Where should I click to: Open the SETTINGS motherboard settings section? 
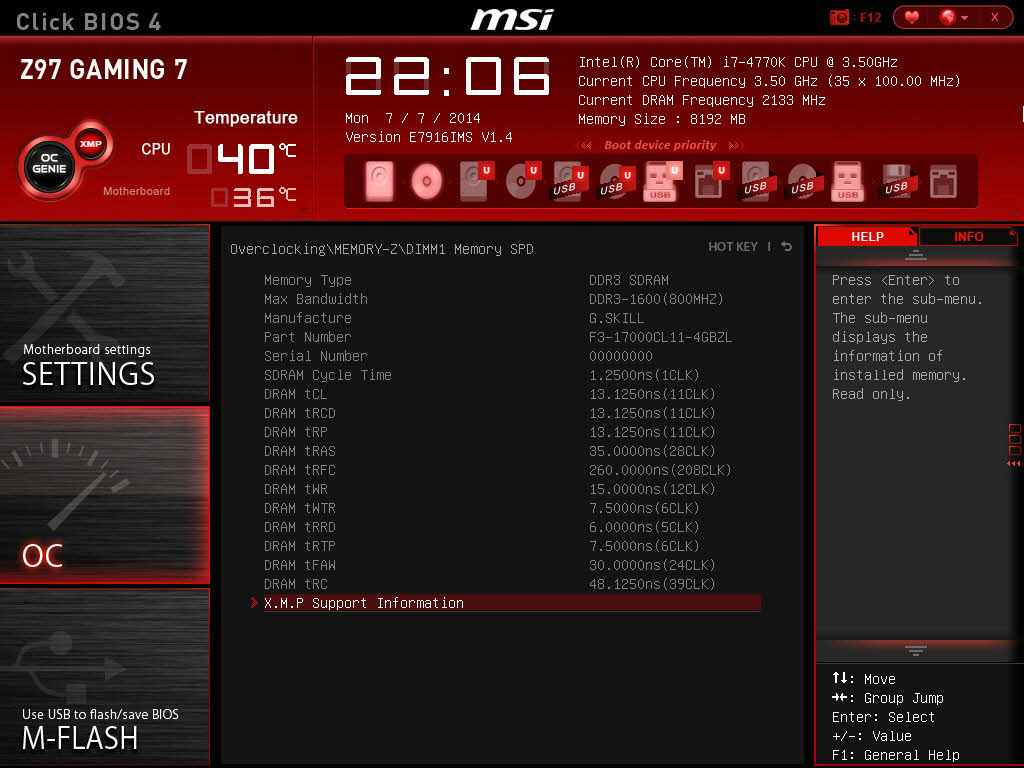[104, 312]
